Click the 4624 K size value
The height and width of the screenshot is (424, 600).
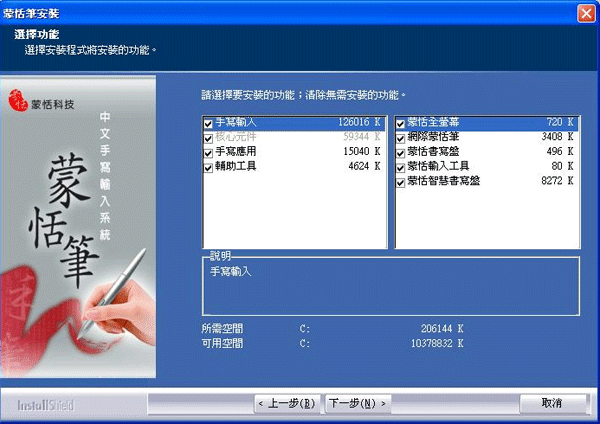pyautogui.click(x=364, y=166)
